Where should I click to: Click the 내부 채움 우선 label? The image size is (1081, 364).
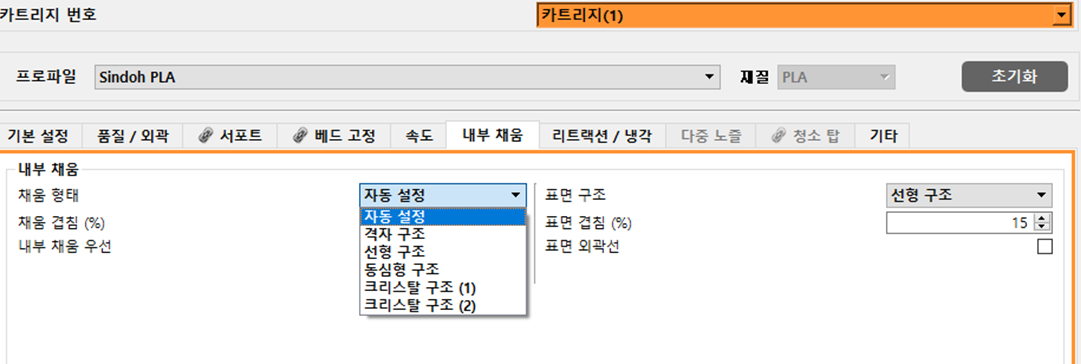pos(65,247)
